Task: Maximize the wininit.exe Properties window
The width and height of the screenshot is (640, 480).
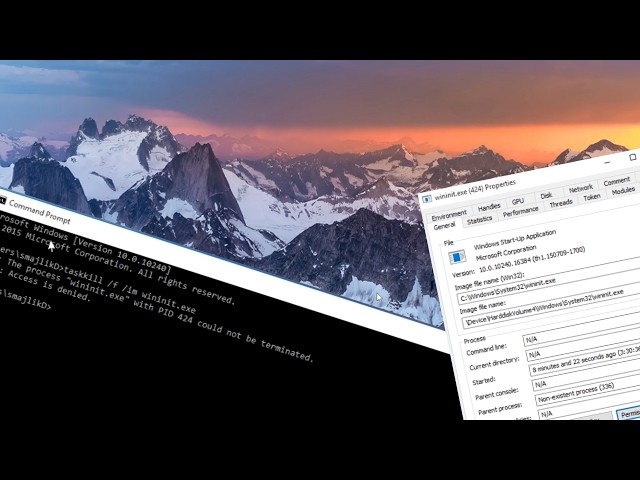Action: click(633, 157)
